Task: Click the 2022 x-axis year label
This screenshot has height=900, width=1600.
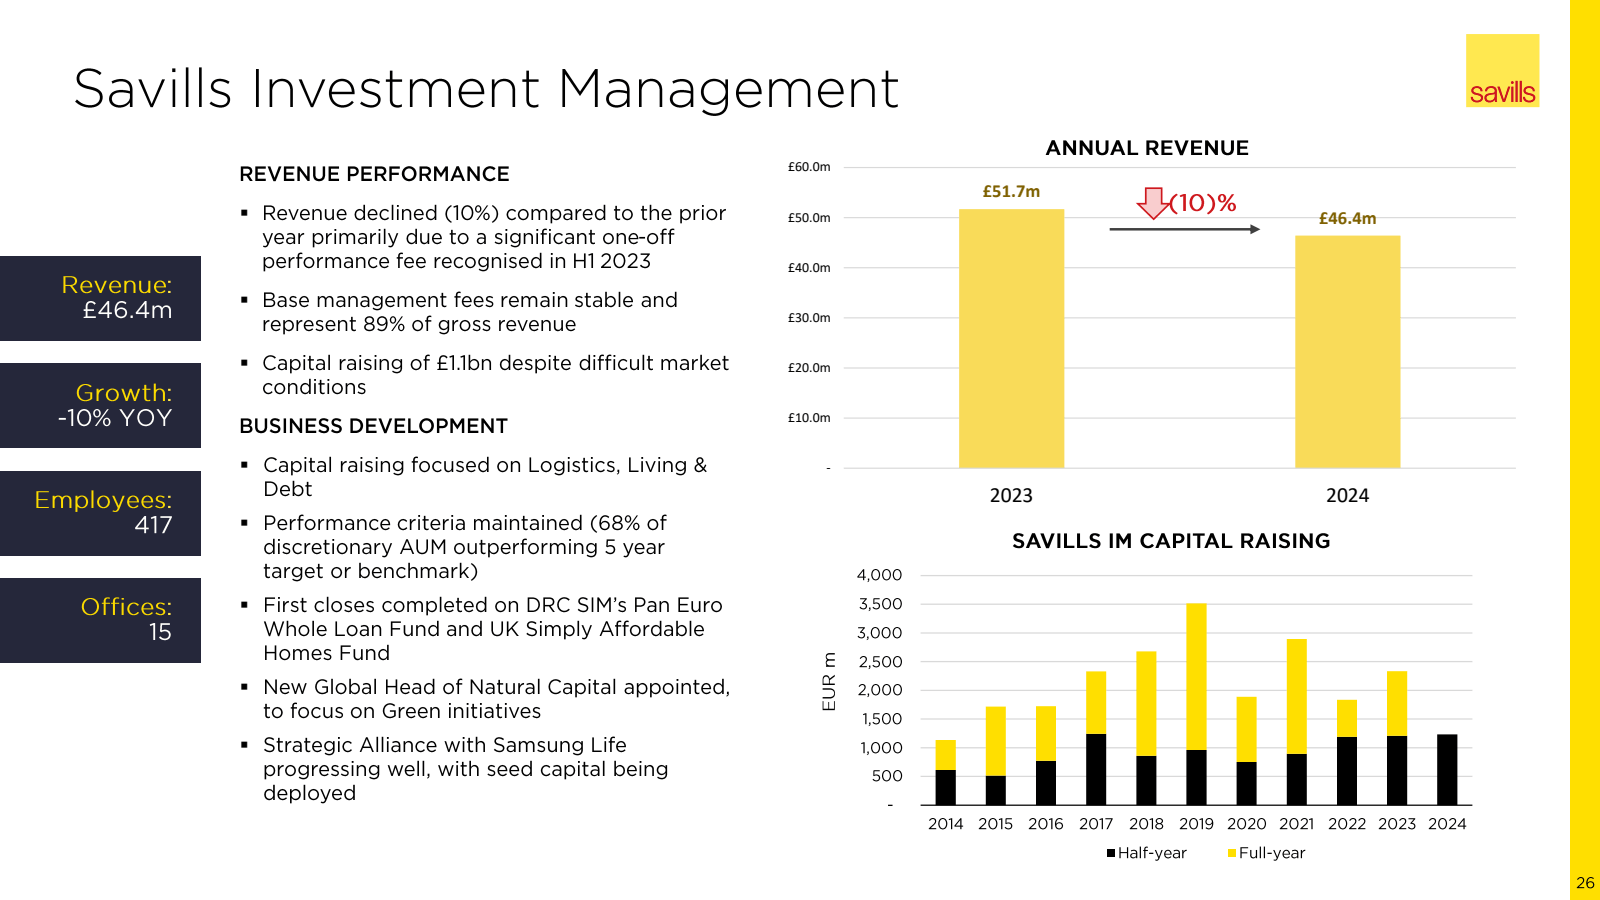Action: point(1347,824)
